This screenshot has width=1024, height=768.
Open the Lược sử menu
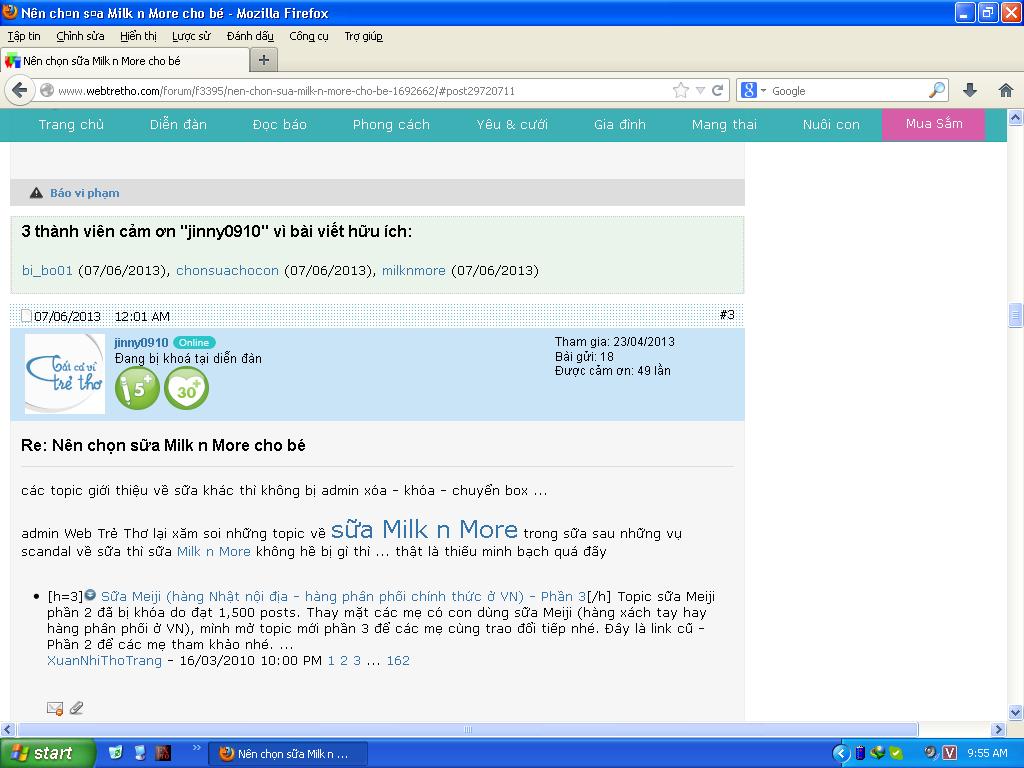(191, 36)
